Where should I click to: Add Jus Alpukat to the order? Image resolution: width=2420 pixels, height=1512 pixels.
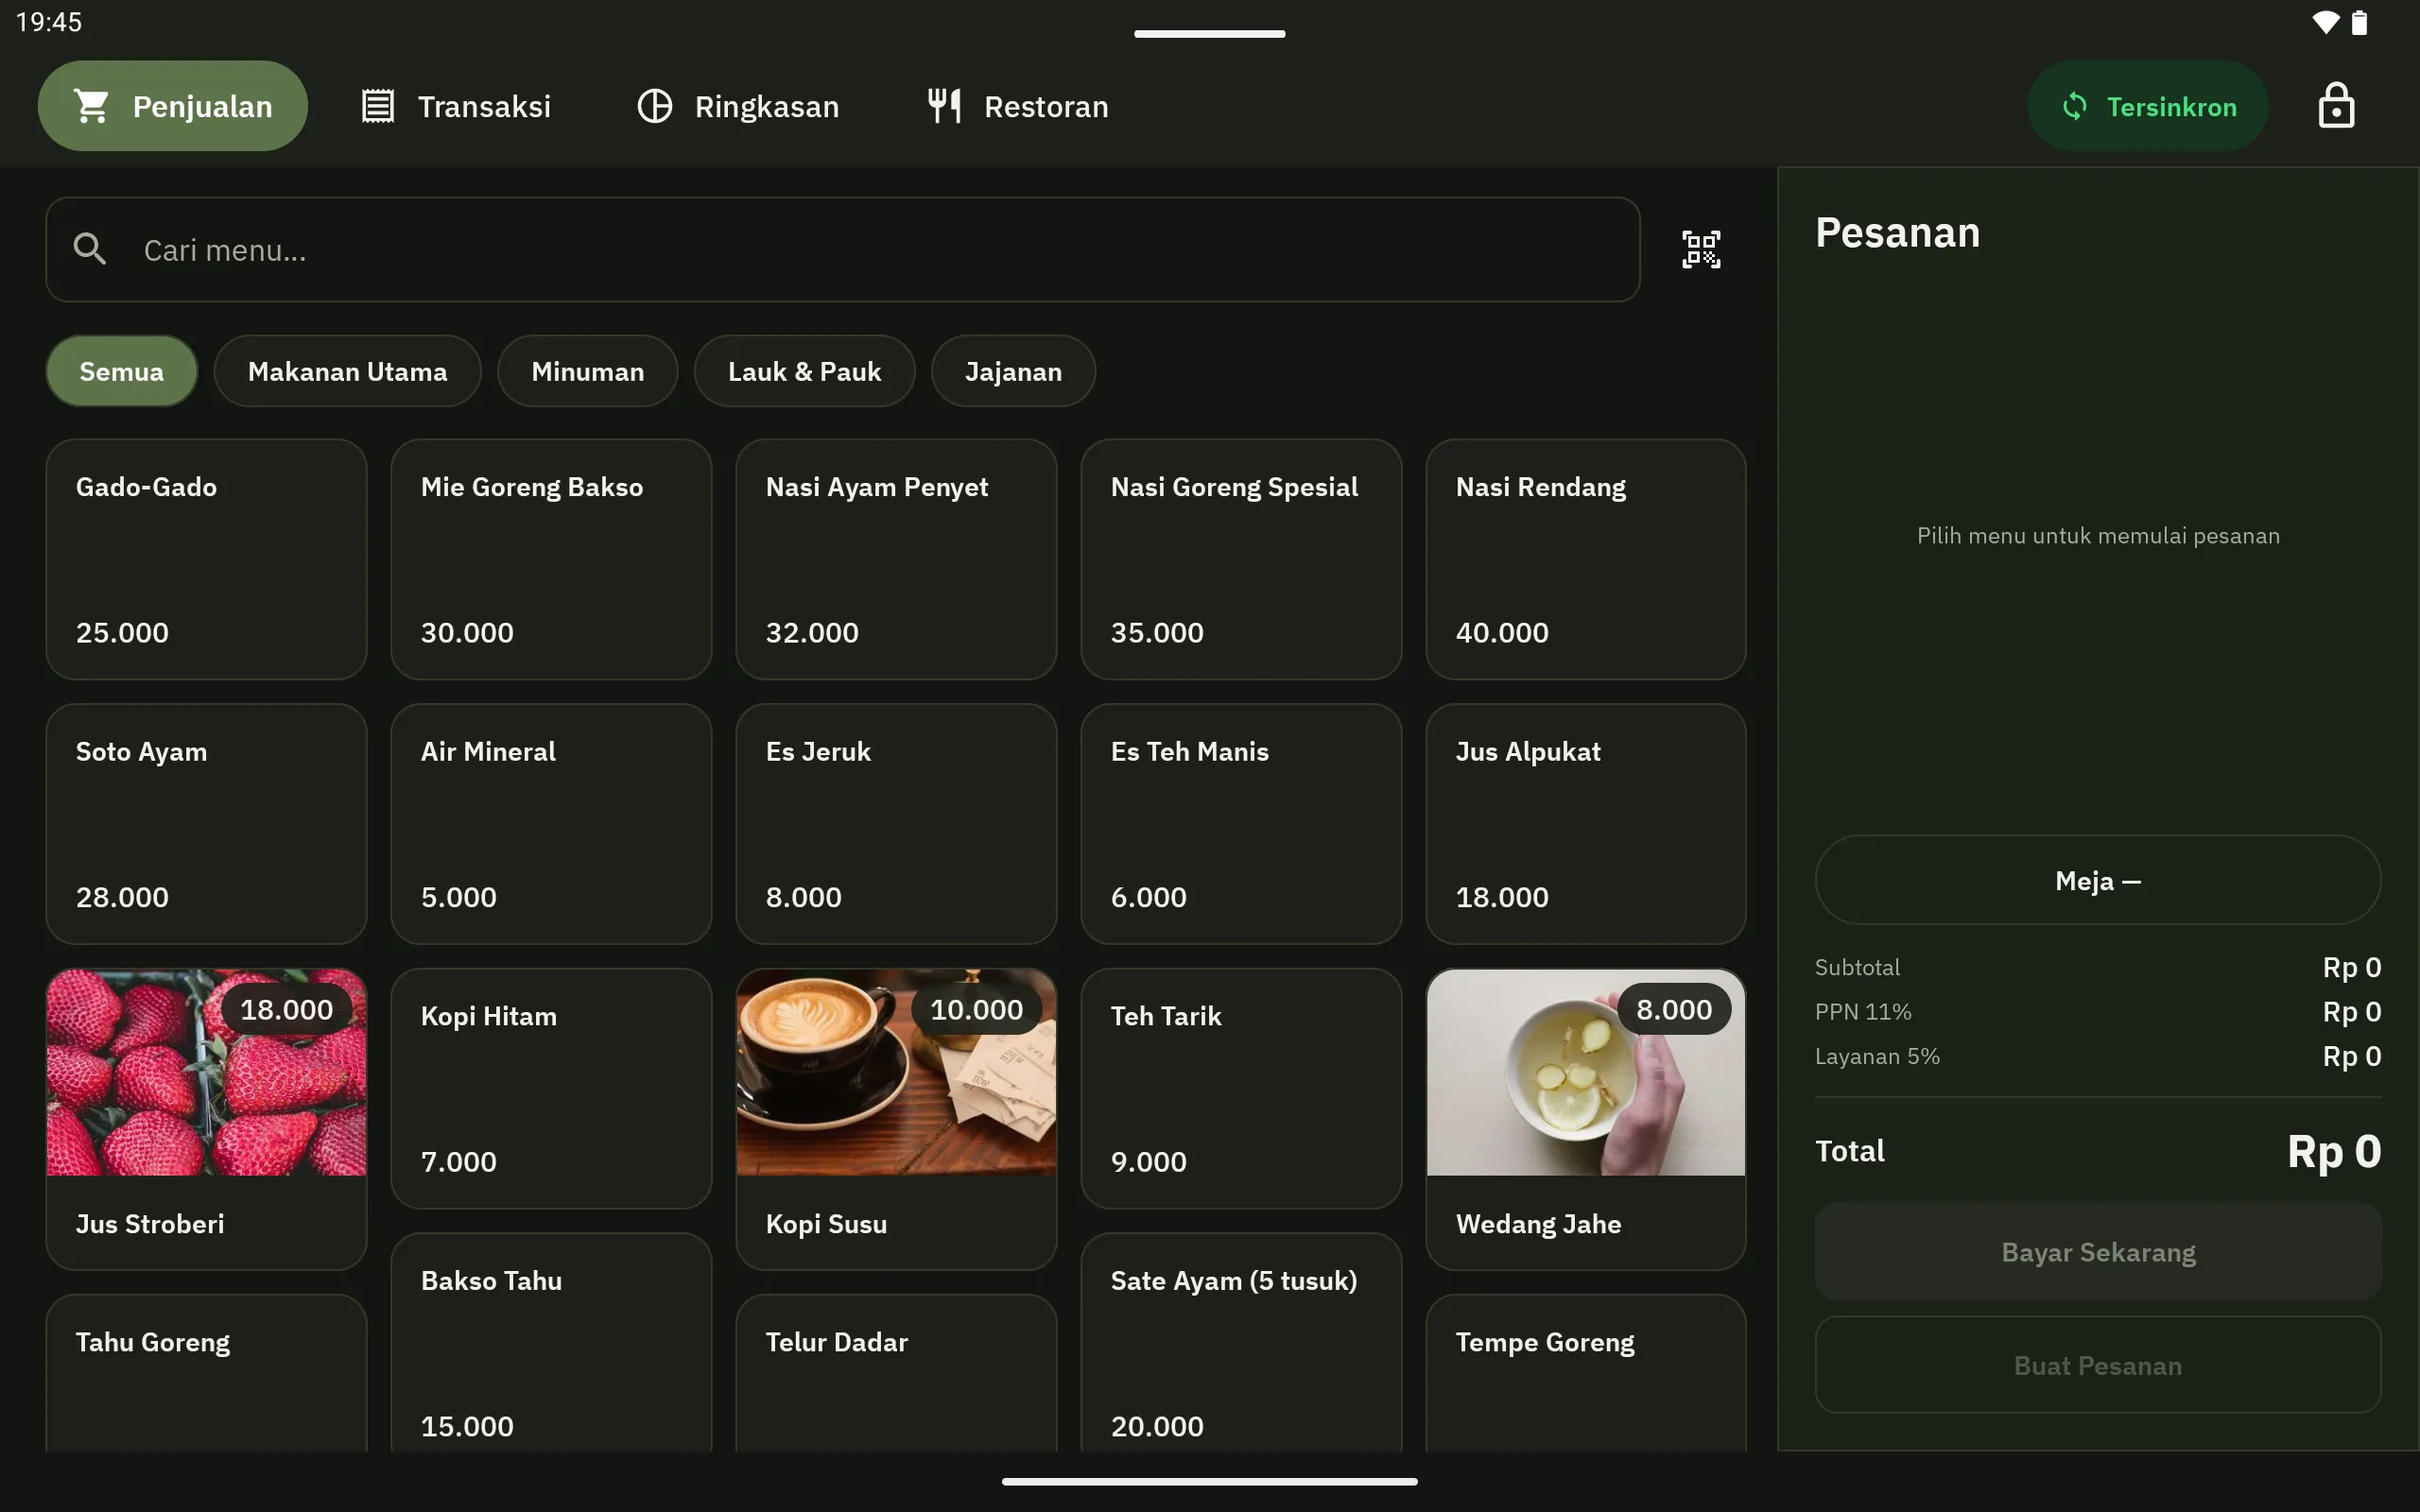point(1586,824)
